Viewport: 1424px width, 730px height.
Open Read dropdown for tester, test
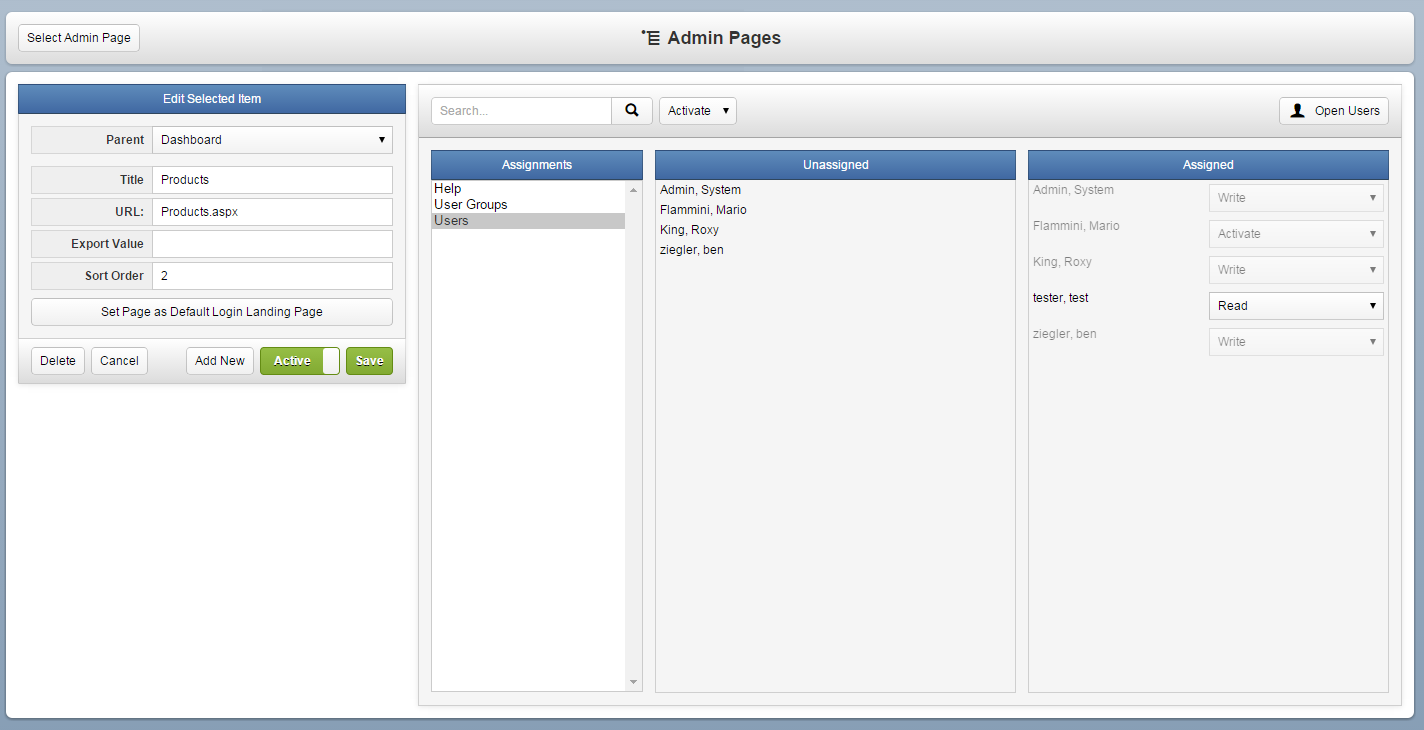(1296, 306)
